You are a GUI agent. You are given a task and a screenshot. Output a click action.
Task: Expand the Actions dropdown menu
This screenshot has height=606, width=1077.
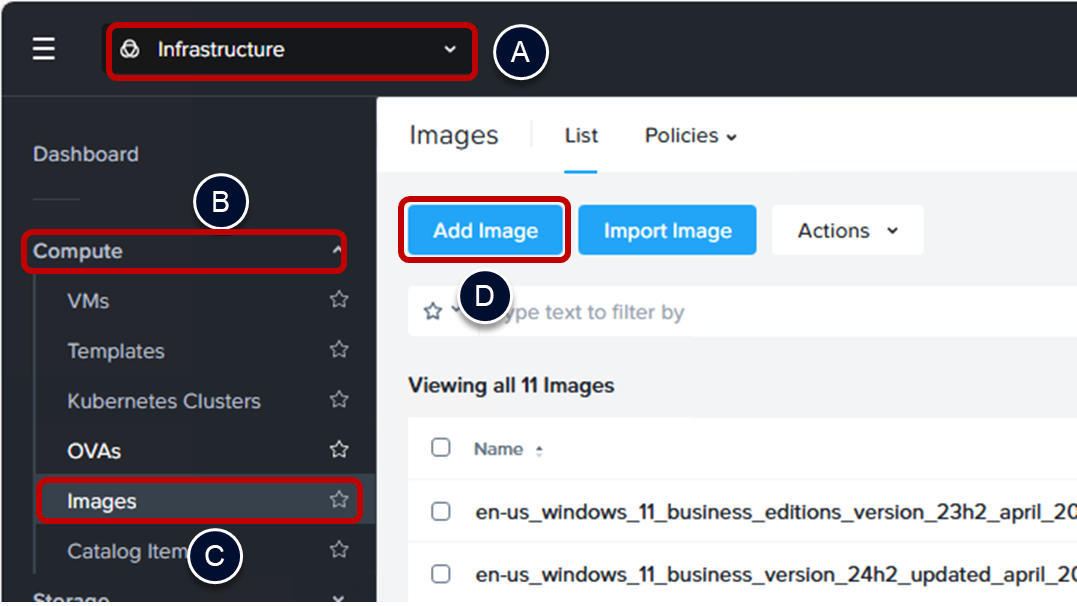point(847,231)
